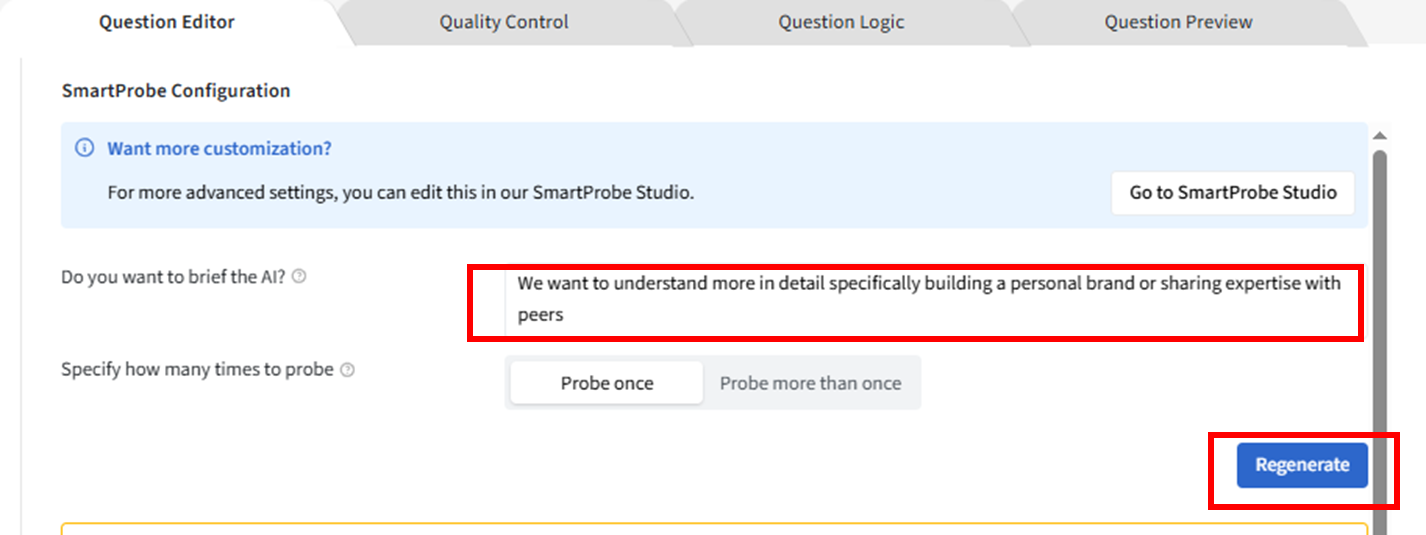Click the "Do you want to brief the AI?" label

173,277
